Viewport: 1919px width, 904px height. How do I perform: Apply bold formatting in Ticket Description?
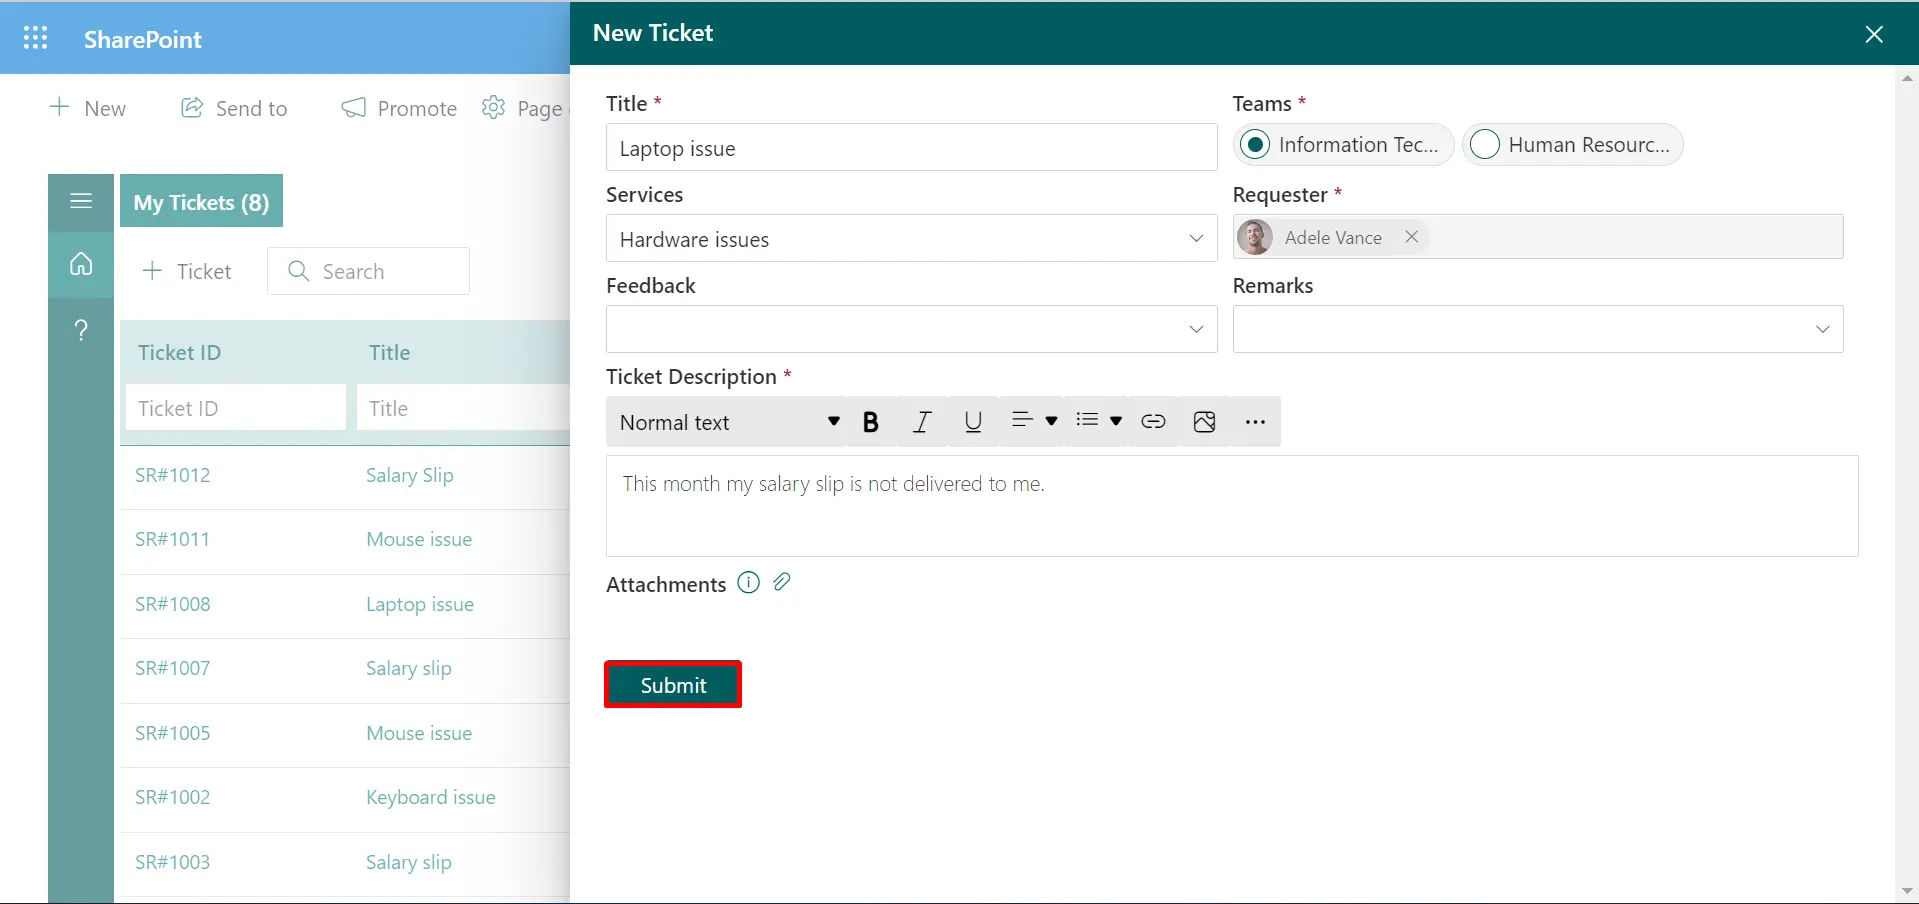tap(869, 421)
